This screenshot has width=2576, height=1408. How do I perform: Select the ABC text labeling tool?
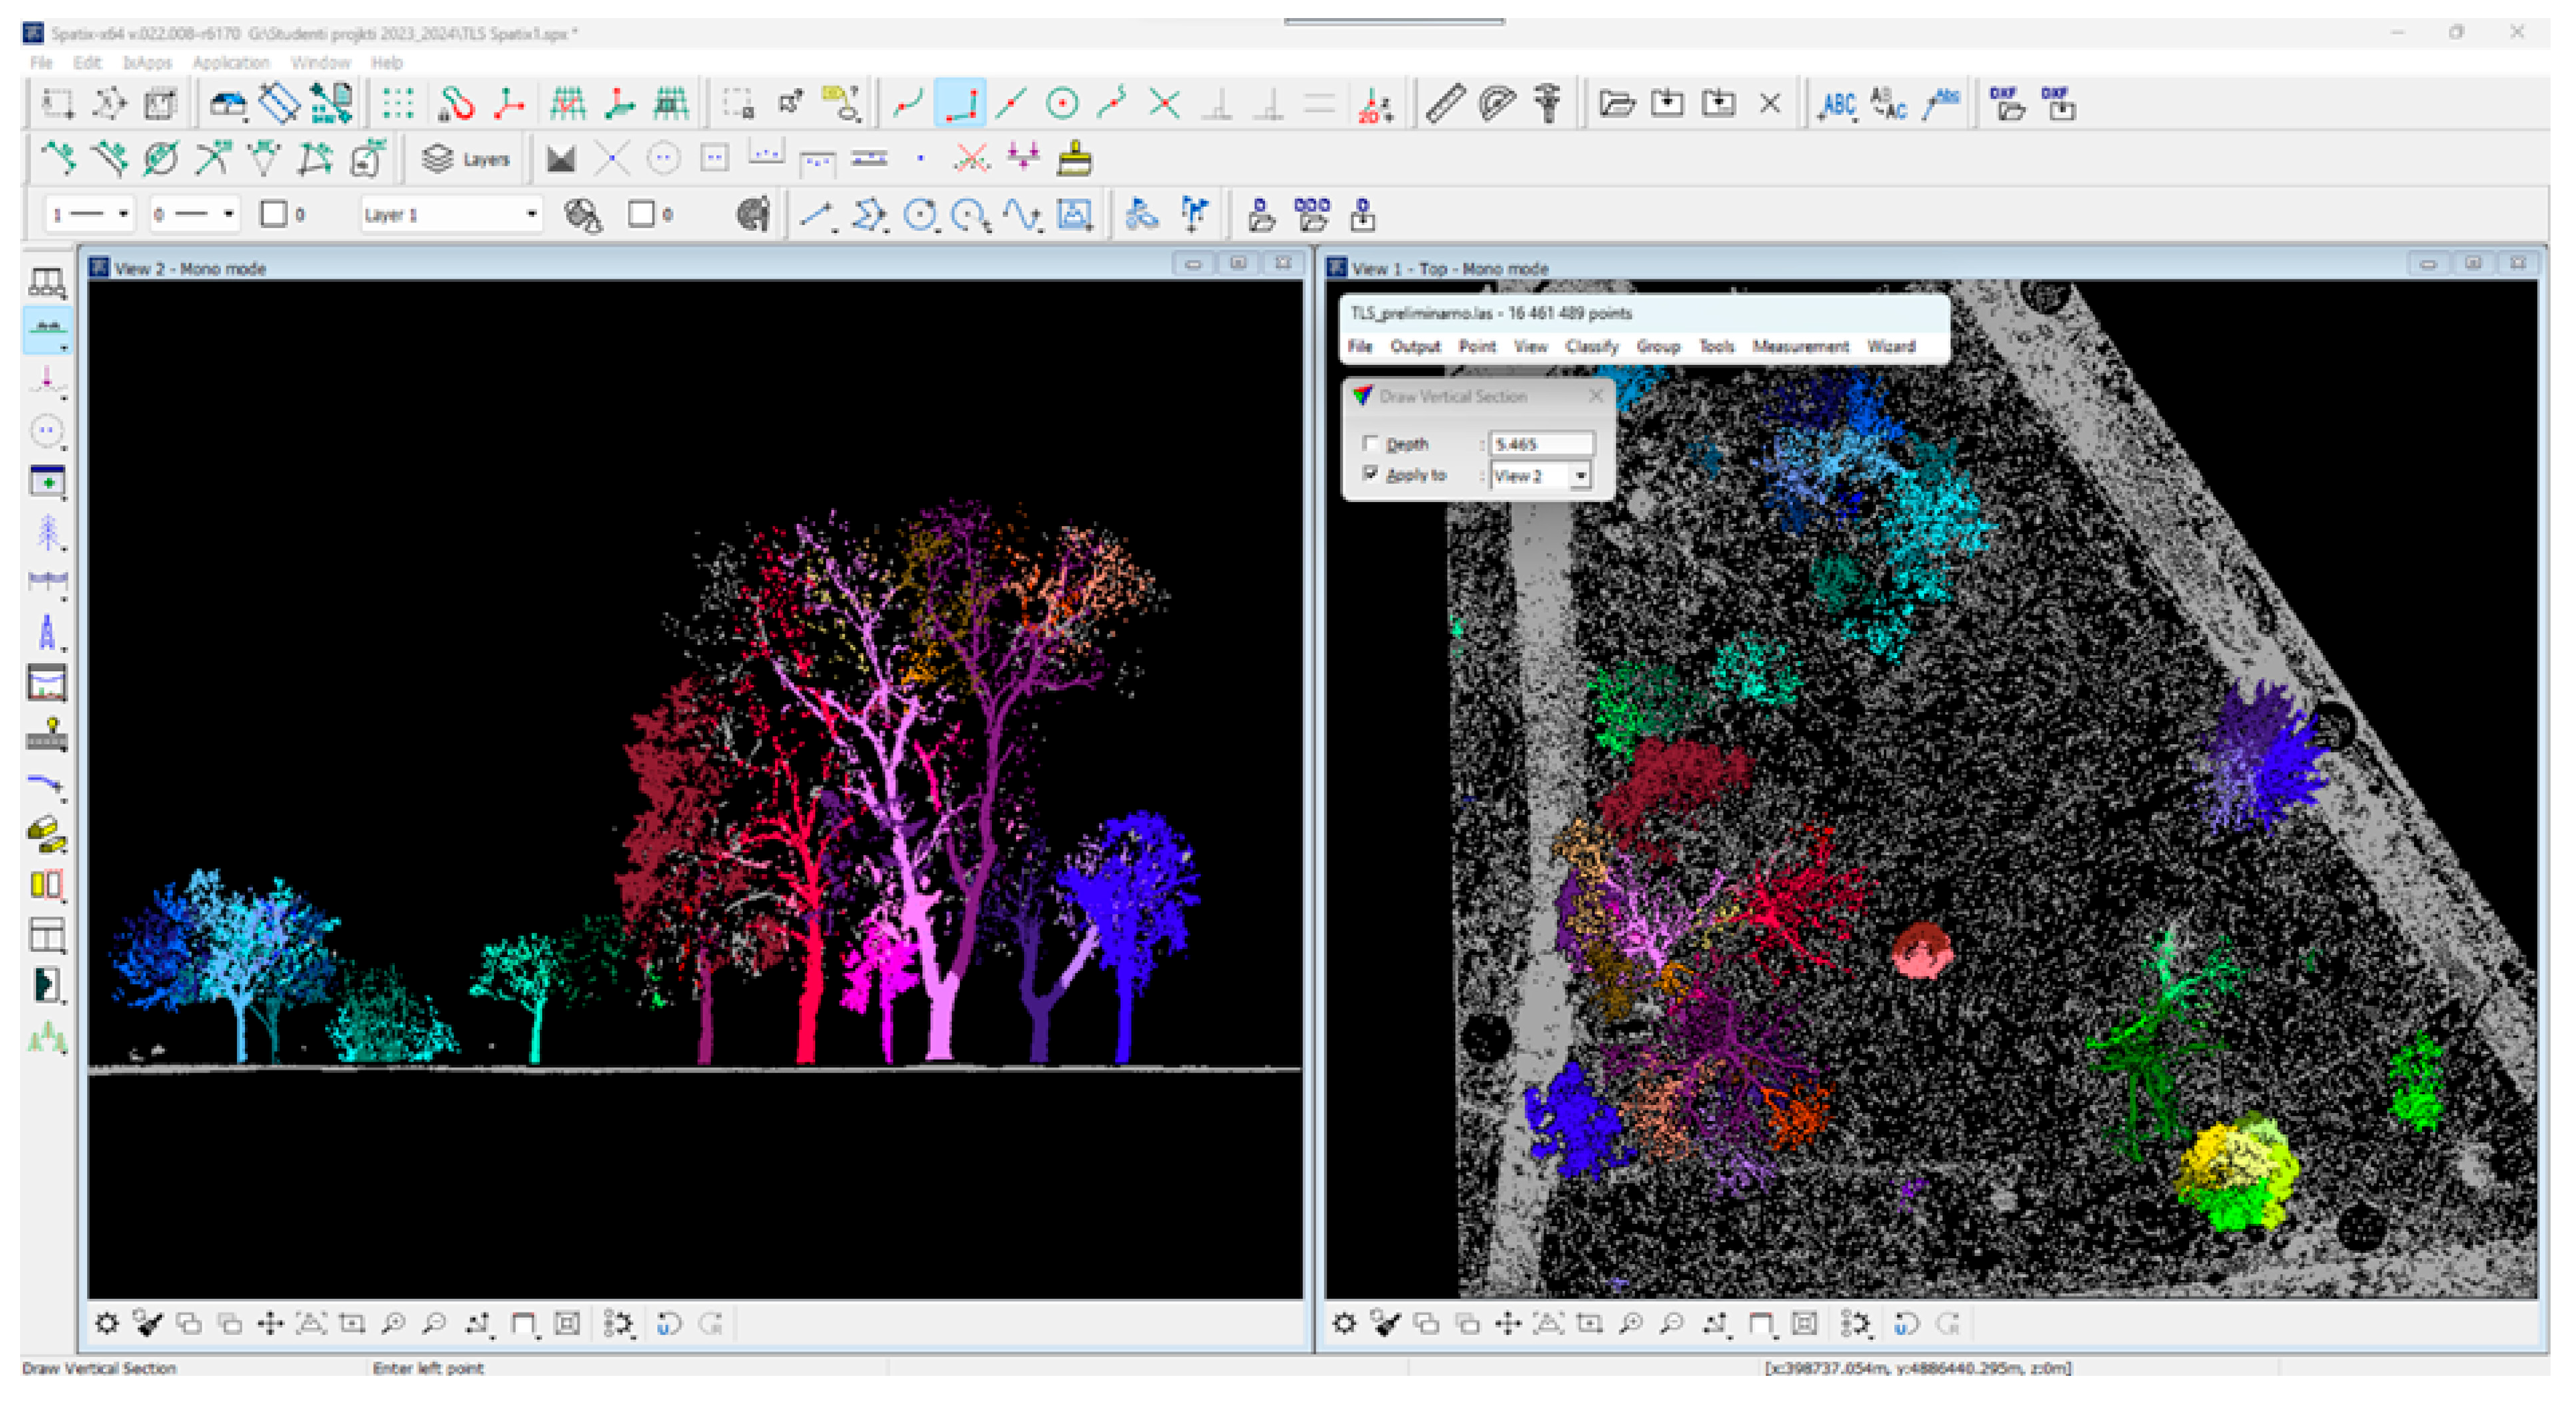tap(1840, 105)
